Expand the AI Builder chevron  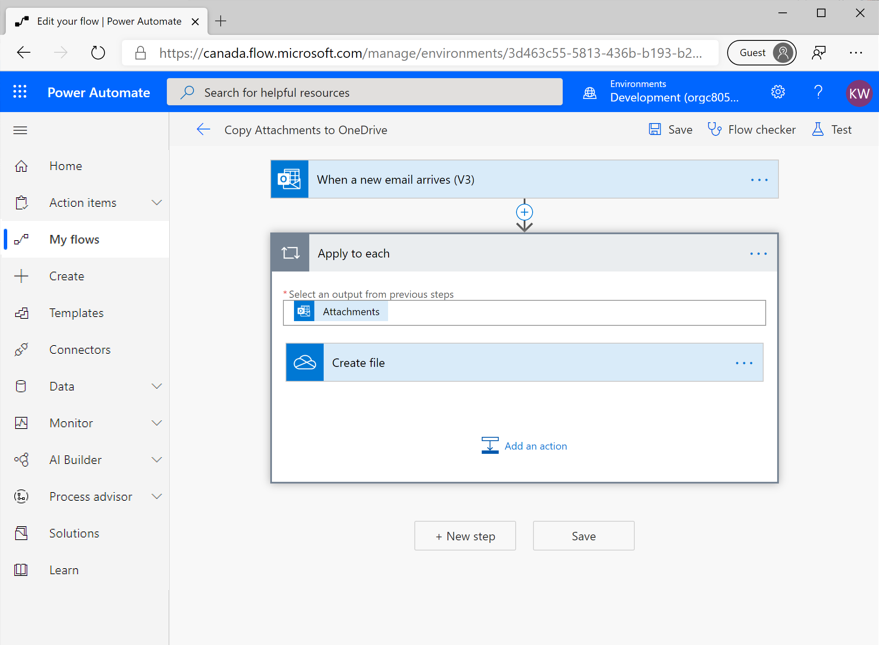point(157,460)
